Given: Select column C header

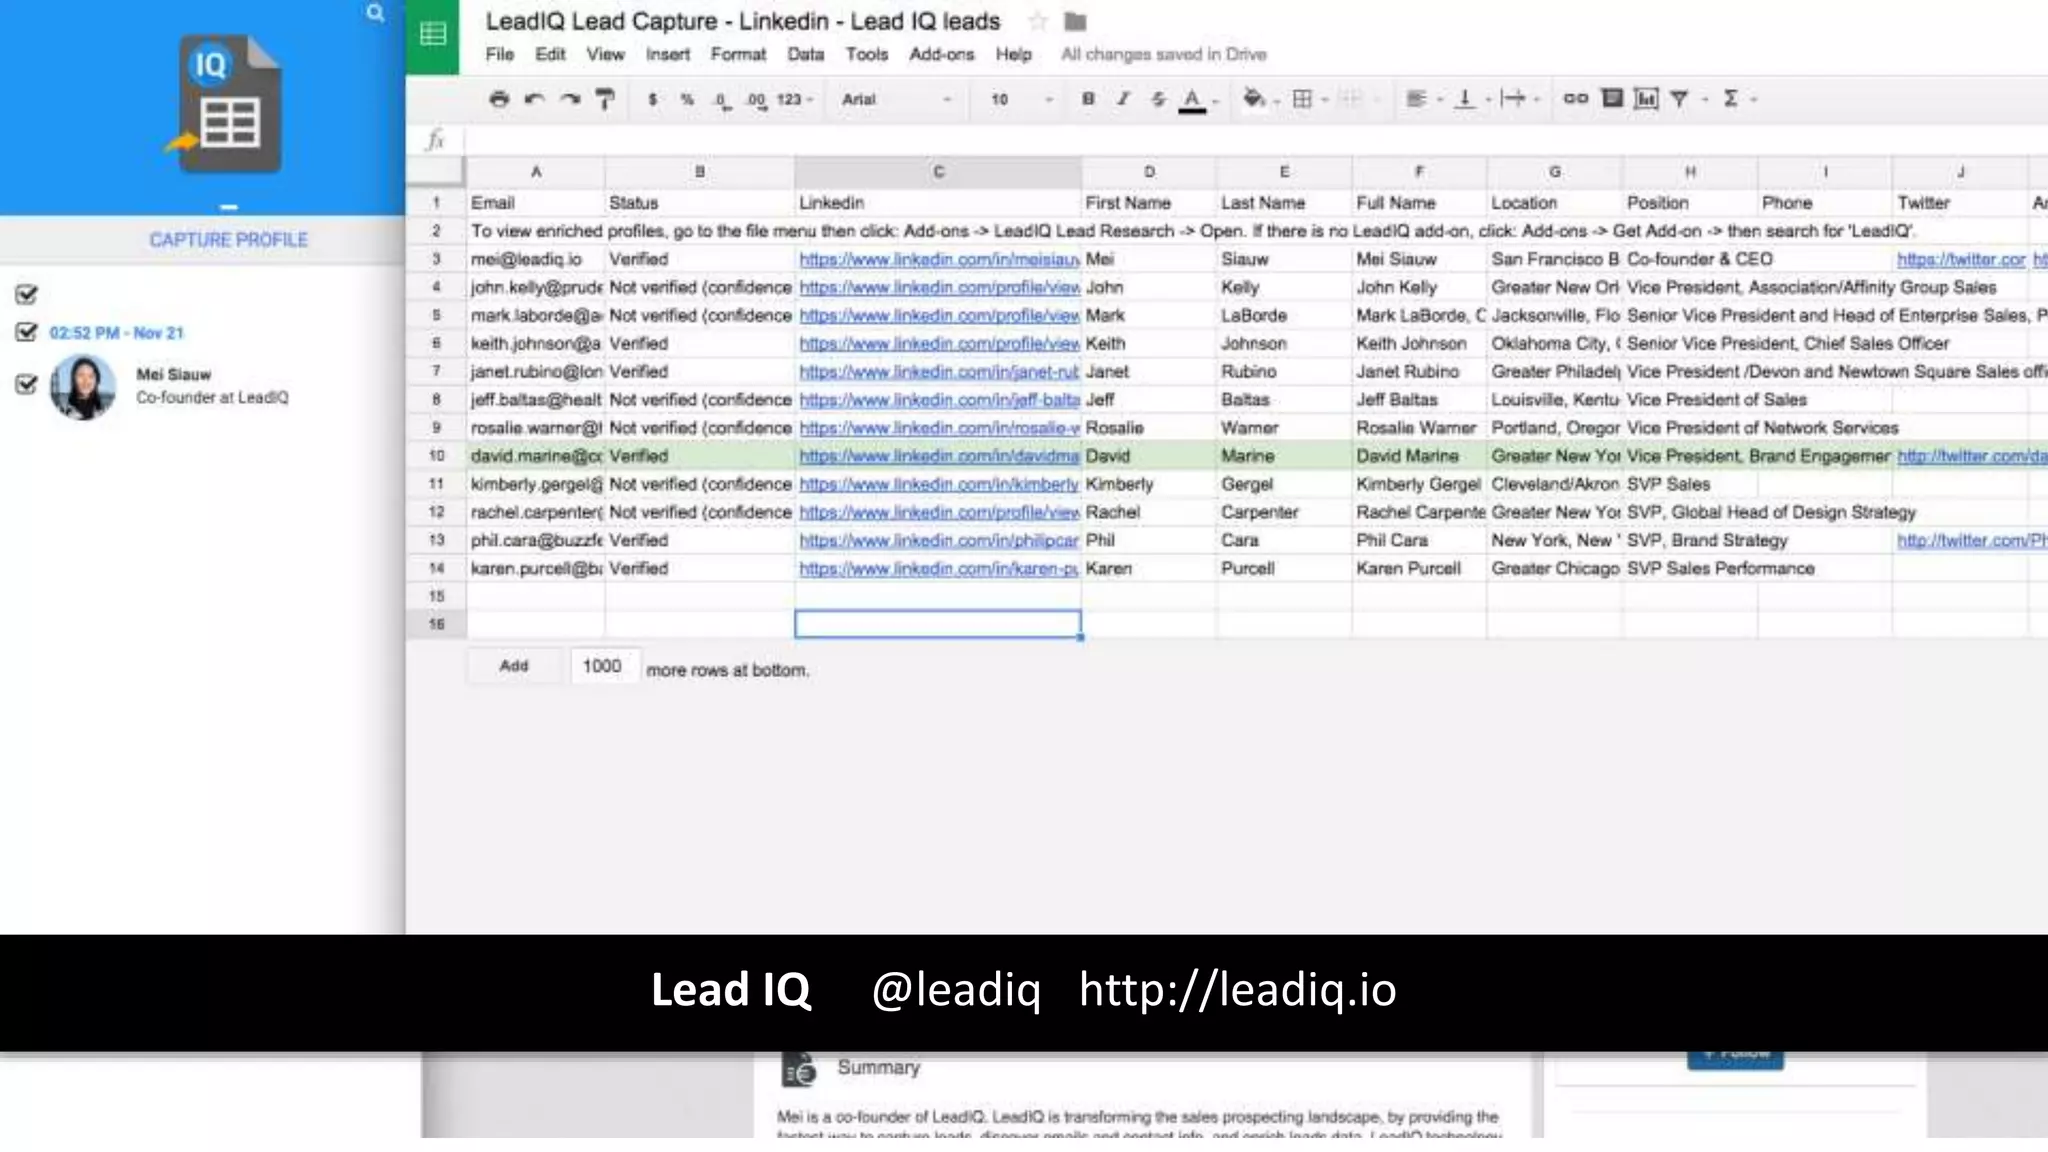Looking at the screenshot, I should pos(938,172).
